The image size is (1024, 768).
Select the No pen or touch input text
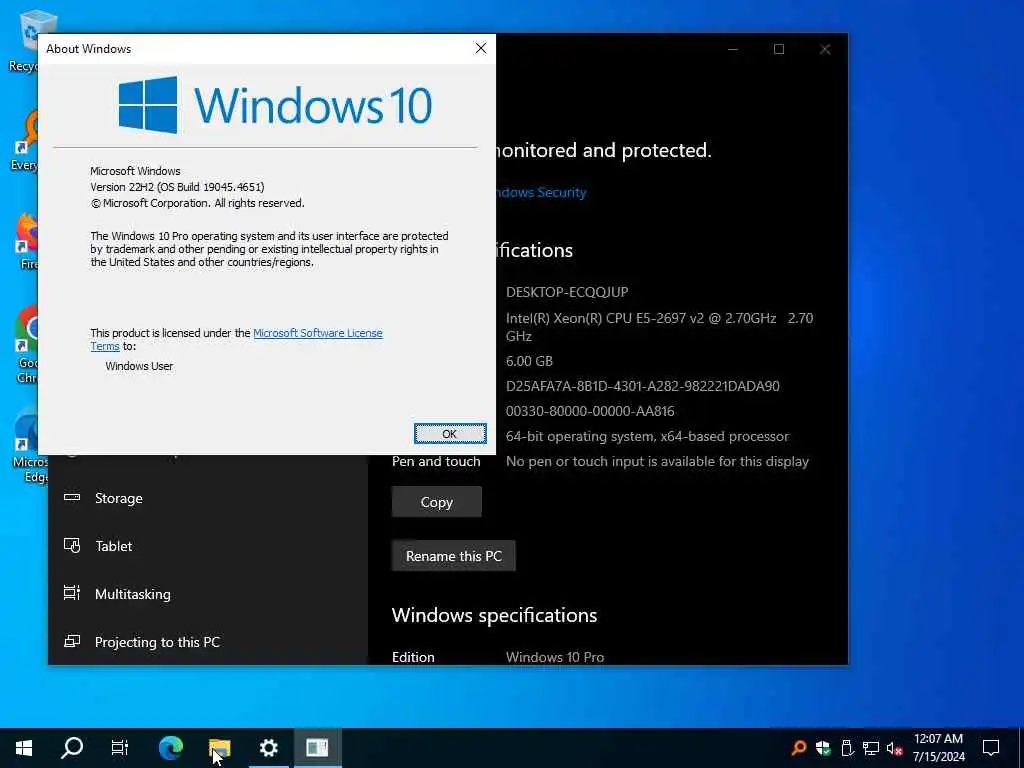657,461
